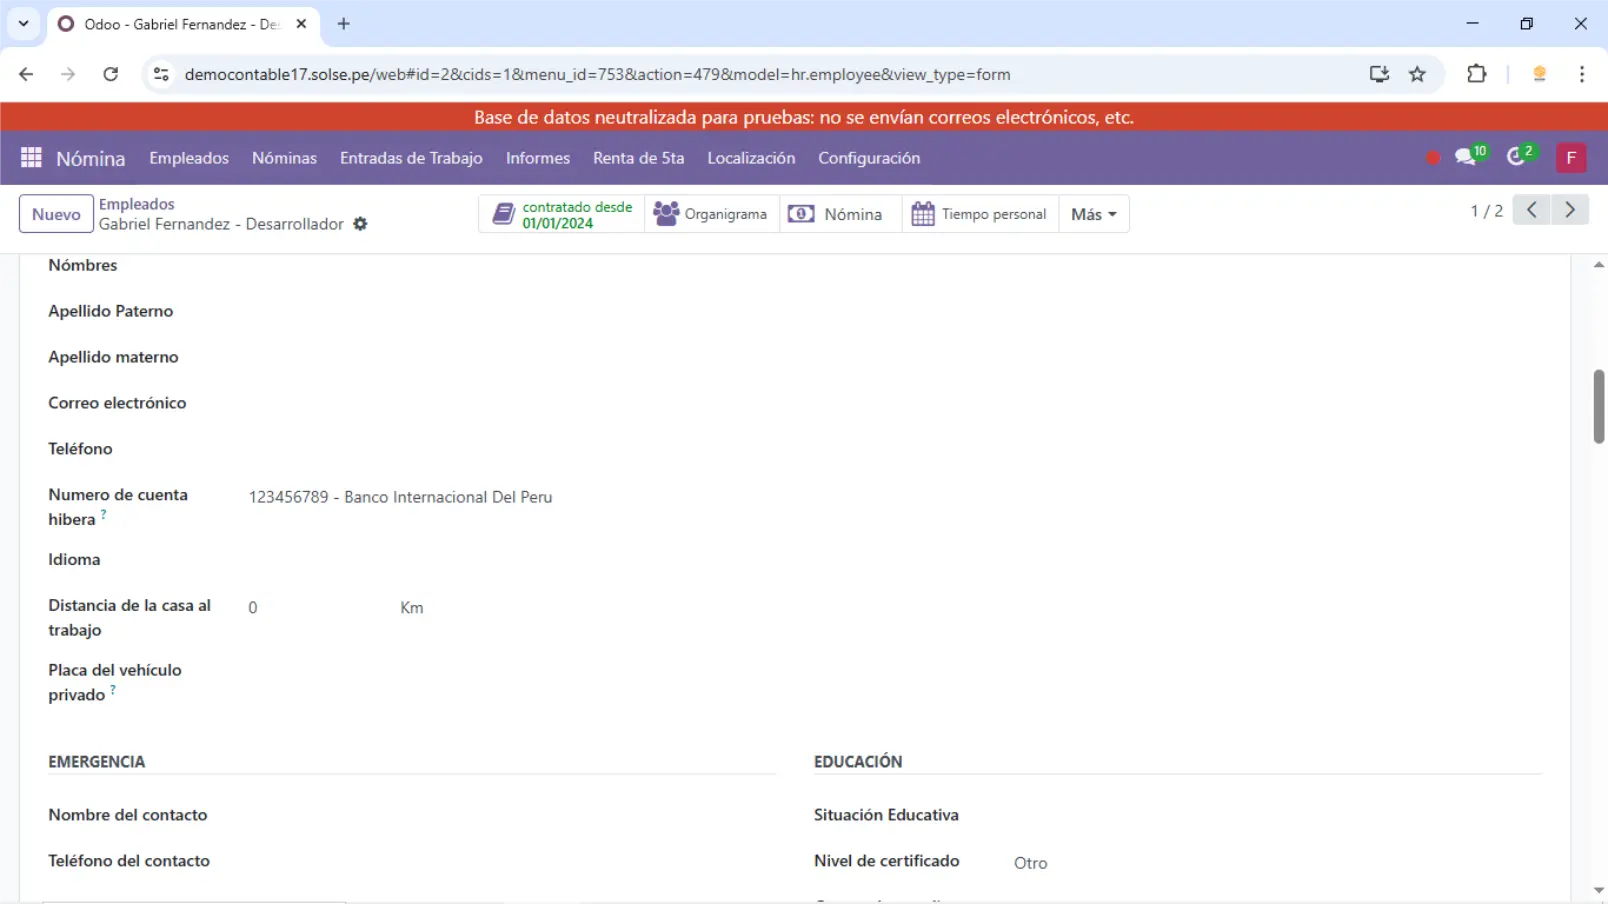Click the vertical page scrollbar thumb
Screen dimensions: 1608x904
pos(1598,406)
